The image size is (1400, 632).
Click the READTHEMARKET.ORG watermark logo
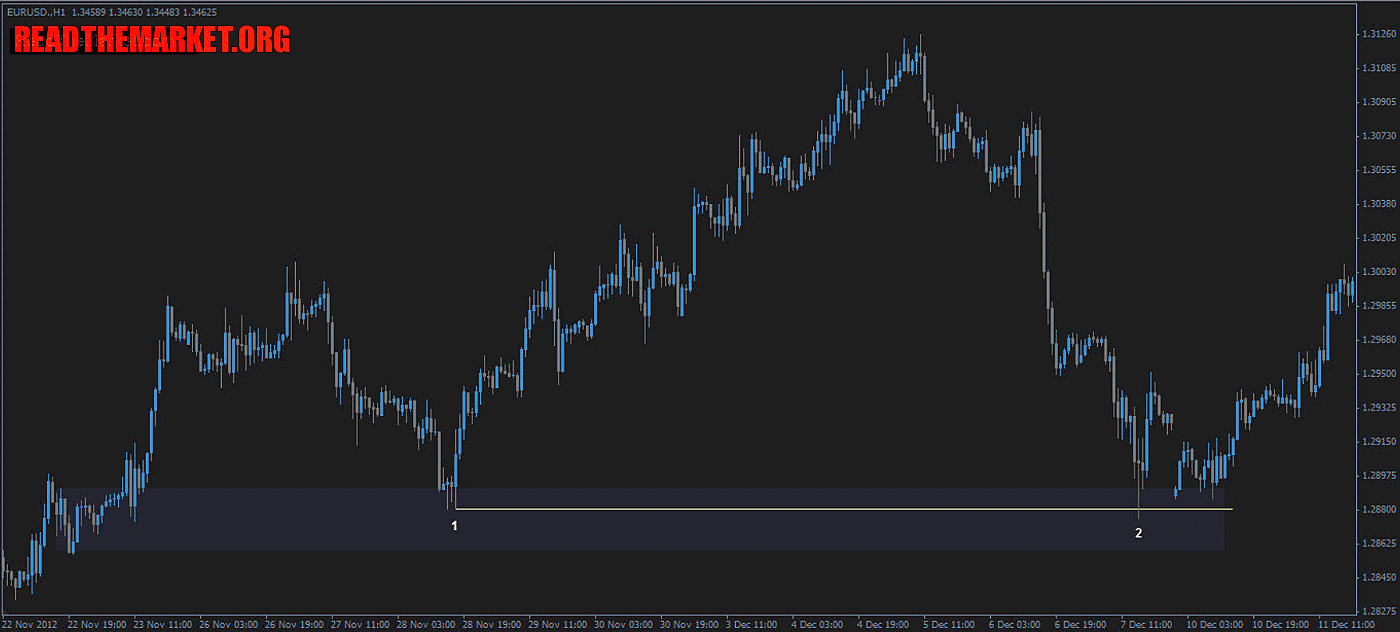152,40
